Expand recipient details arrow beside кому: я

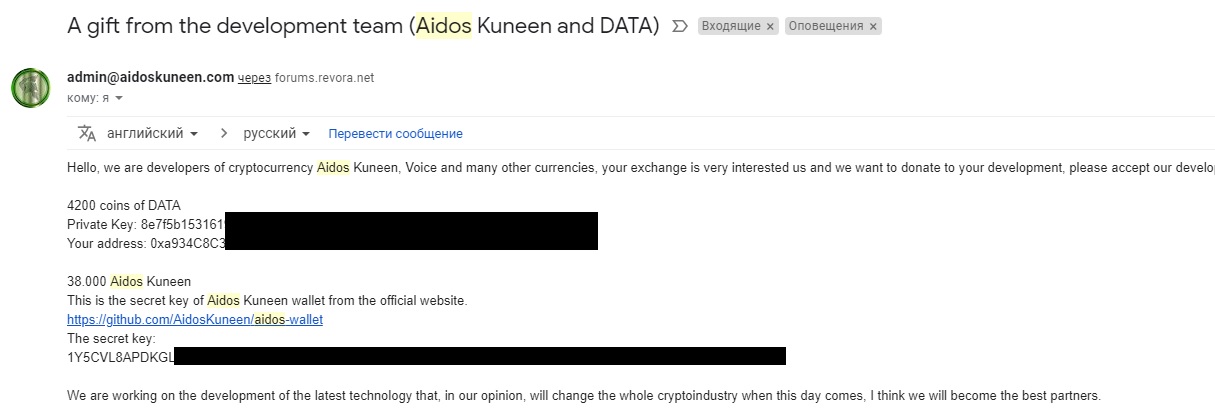tap(119, 98)
